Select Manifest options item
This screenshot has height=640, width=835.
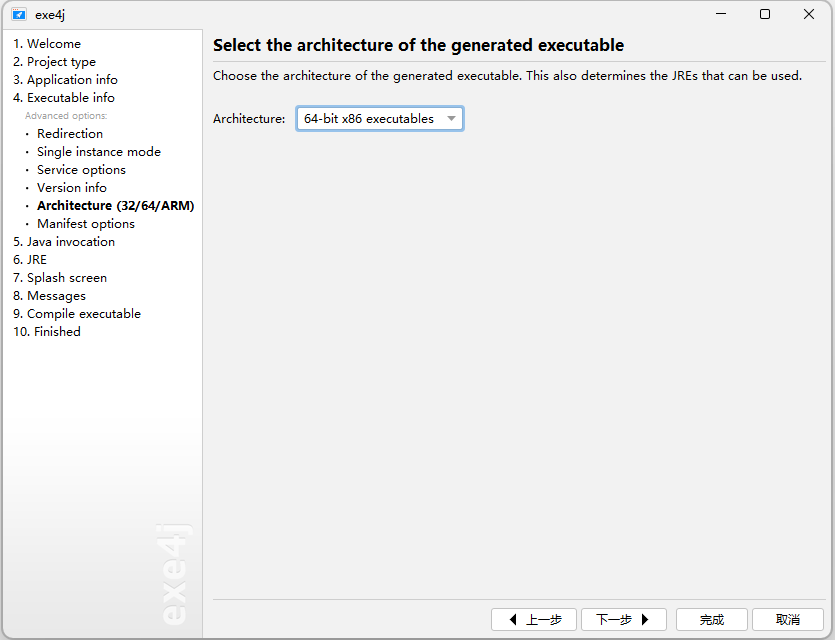86,224
